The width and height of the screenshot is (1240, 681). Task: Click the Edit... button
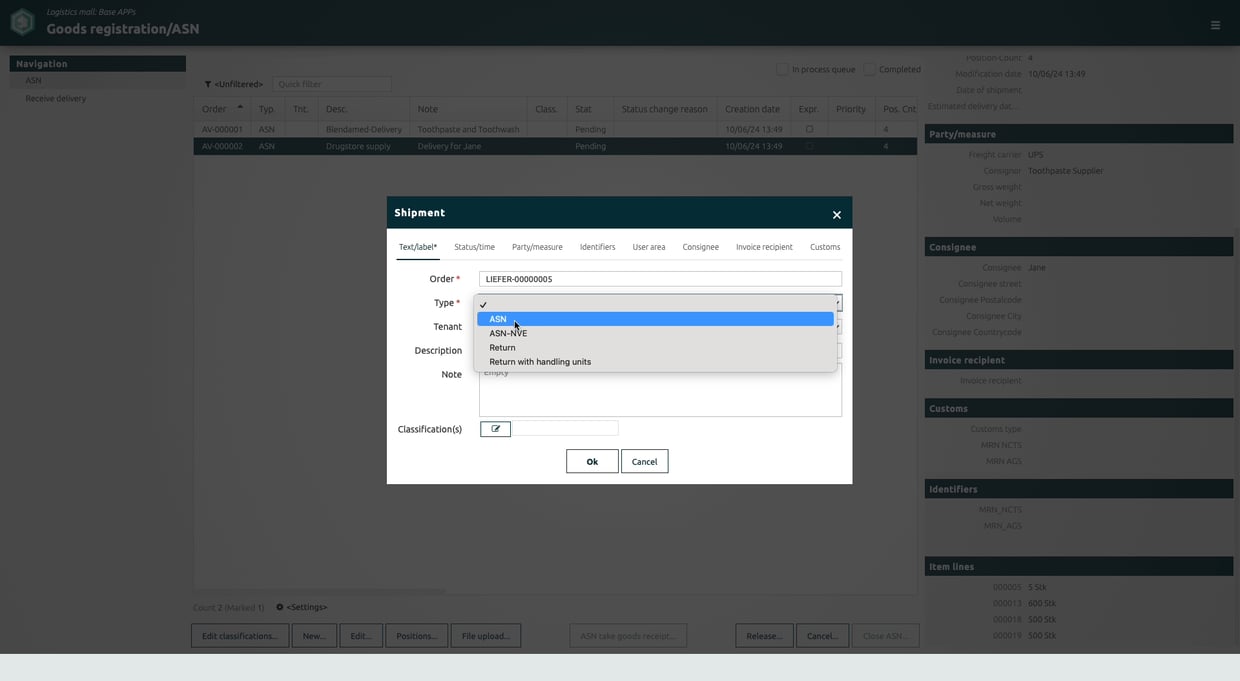pos(361,635)
